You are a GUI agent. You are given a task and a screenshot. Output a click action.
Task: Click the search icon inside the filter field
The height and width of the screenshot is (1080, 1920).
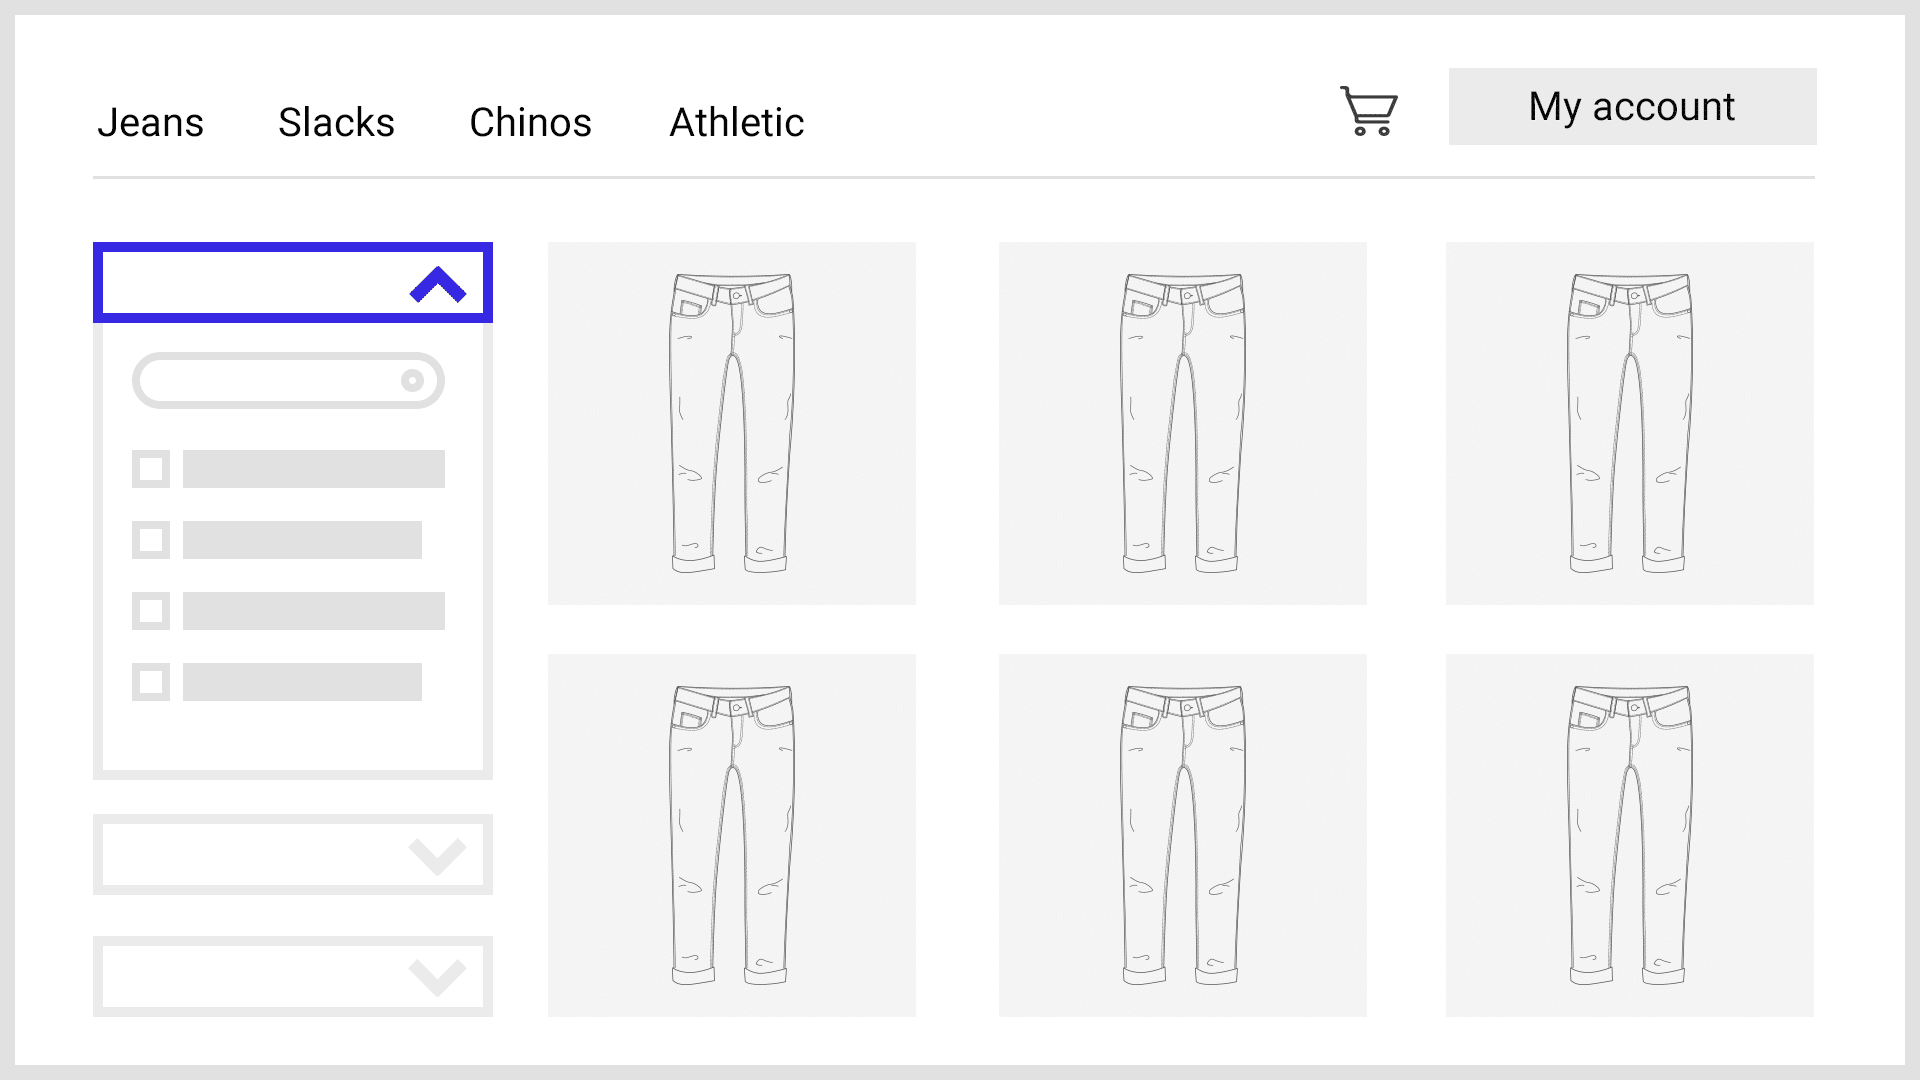tap(412, 380)
